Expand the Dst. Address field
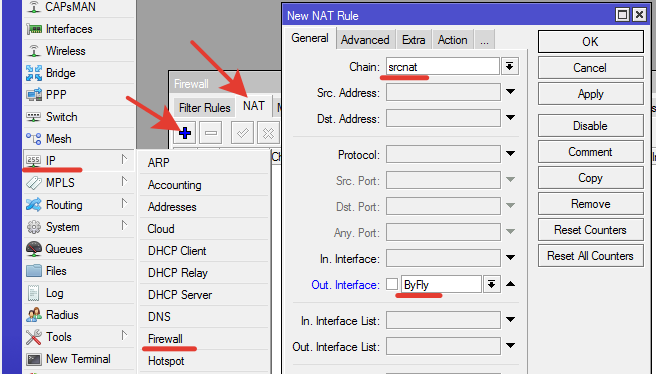656x374 pixels. click(510, 117)
